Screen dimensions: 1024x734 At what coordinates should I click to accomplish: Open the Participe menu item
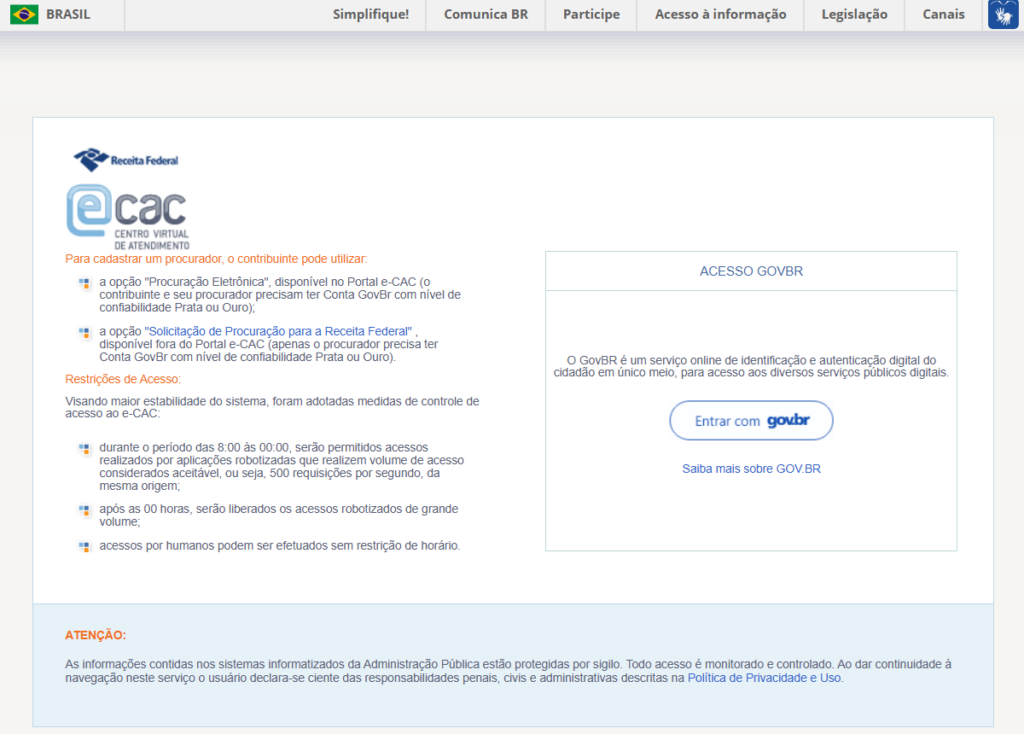[x=592, y=14]
